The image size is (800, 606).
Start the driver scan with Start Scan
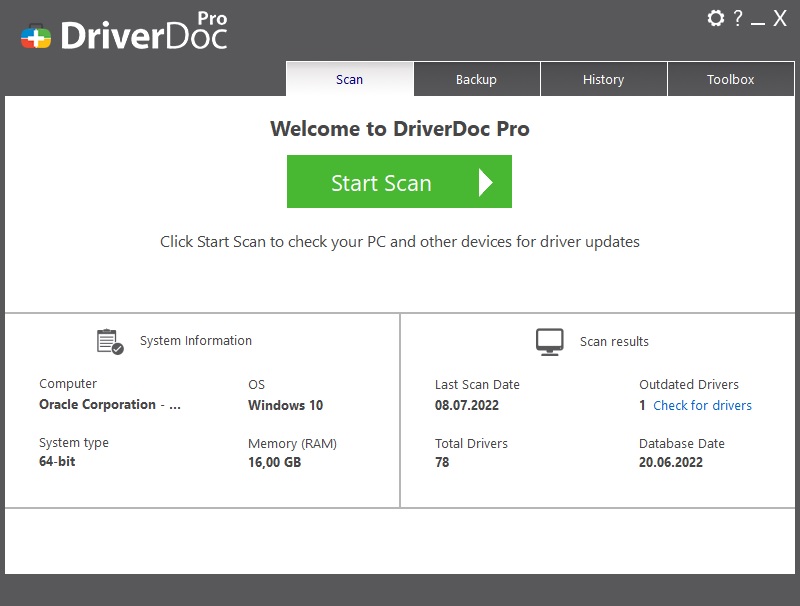pos(399,182)
